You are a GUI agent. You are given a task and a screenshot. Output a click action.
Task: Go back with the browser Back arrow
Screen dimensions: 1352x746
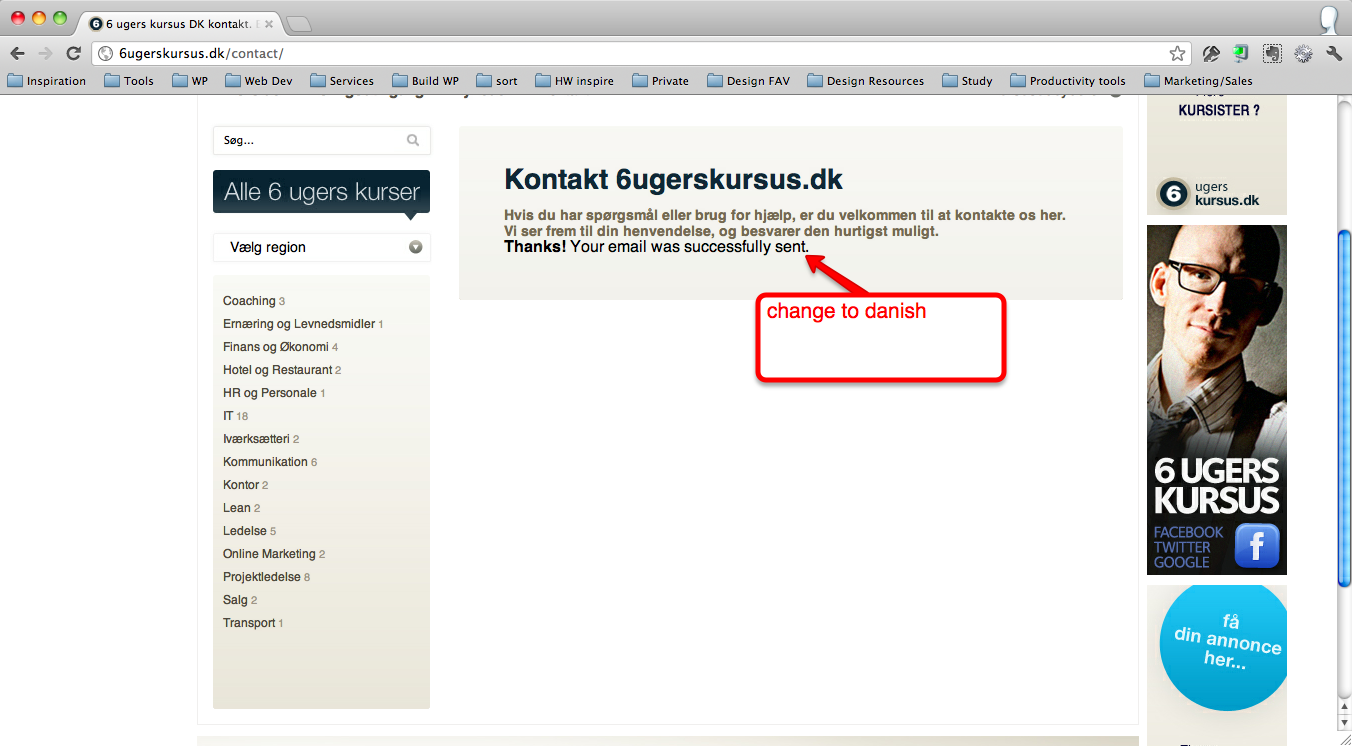click(17, 53)
